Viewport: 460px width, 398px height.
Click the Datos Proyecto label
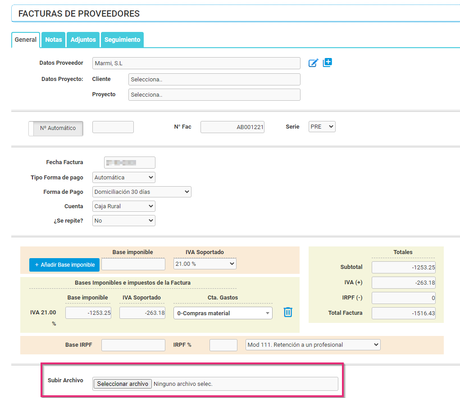(x=62, y=79)
